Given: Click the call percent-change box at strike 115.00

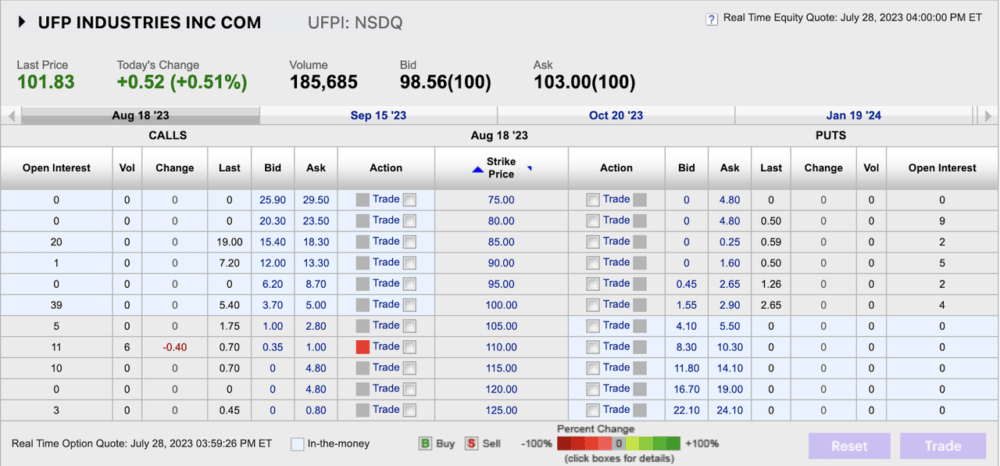Looking at the screenshot, I should click(x=362, y=368).
